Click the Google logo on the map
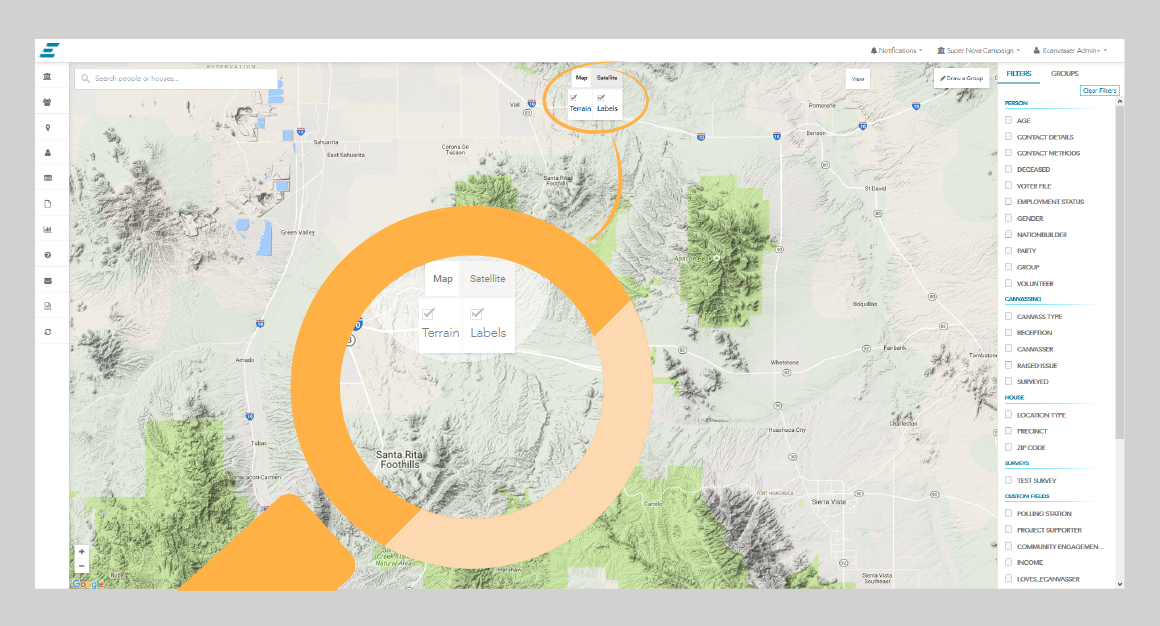This screenshot has width=1160, height=626. point(88,584)
